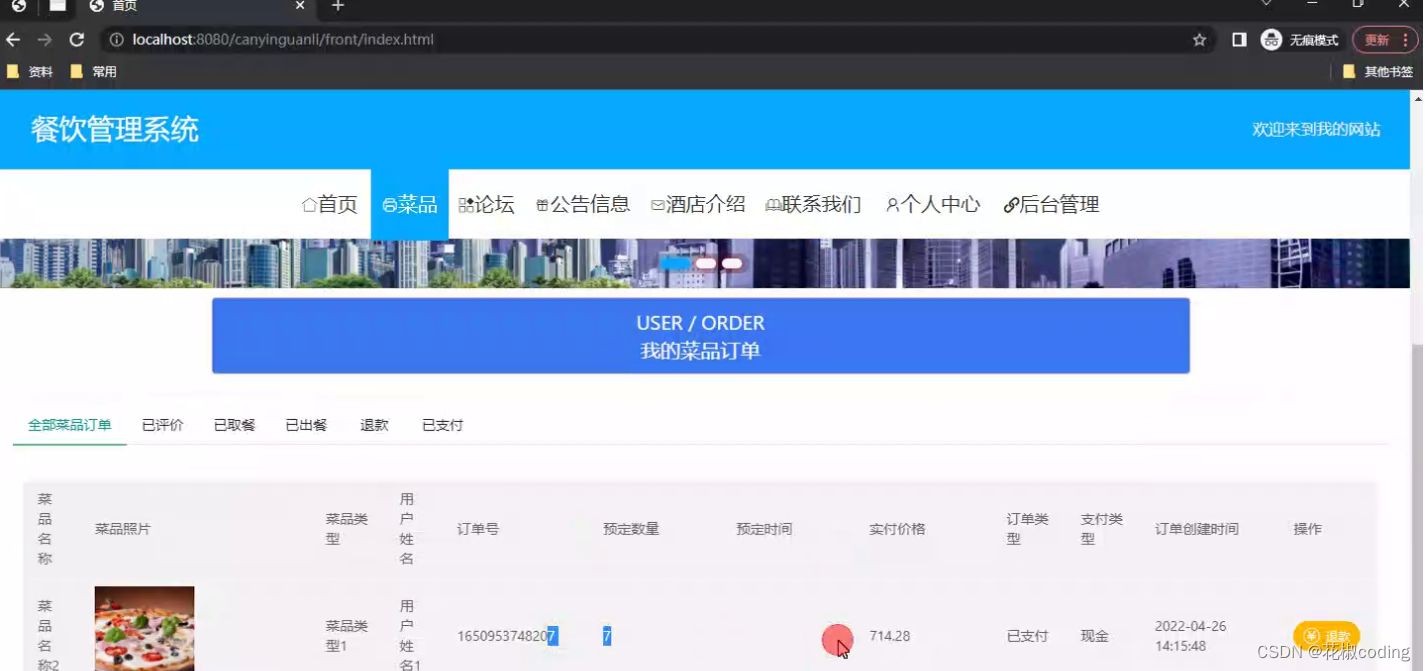Reload the page with refresh icon
Image resolution: width=1425 pixels, height=671 pixels.
[x=76, y=40]
